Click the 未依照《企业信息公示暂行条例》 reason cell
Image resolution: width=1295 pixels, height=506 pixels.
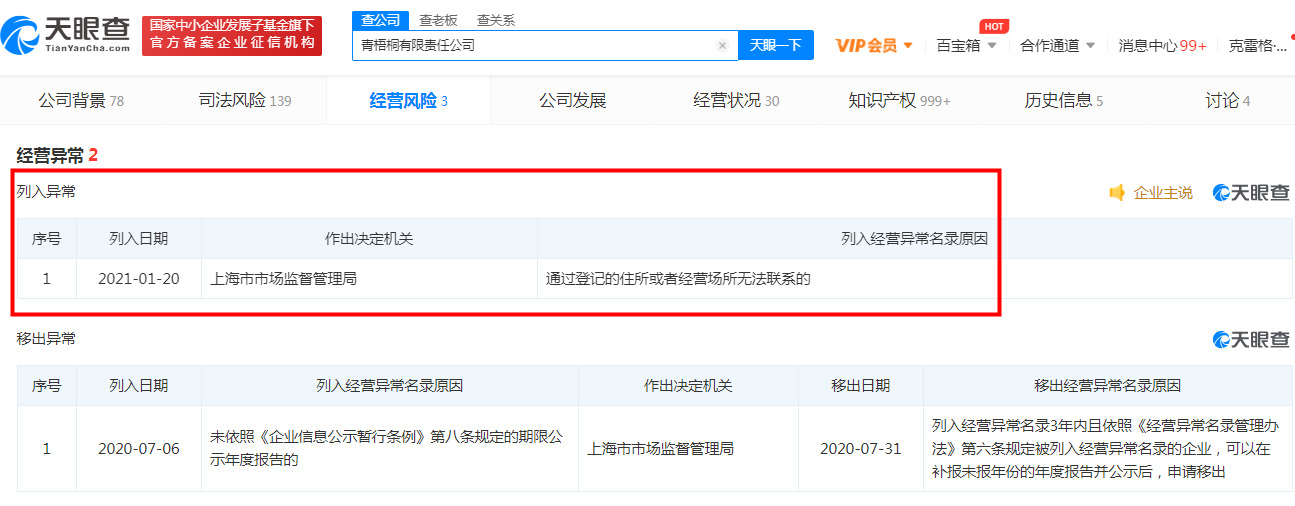[x=389, y=448]
